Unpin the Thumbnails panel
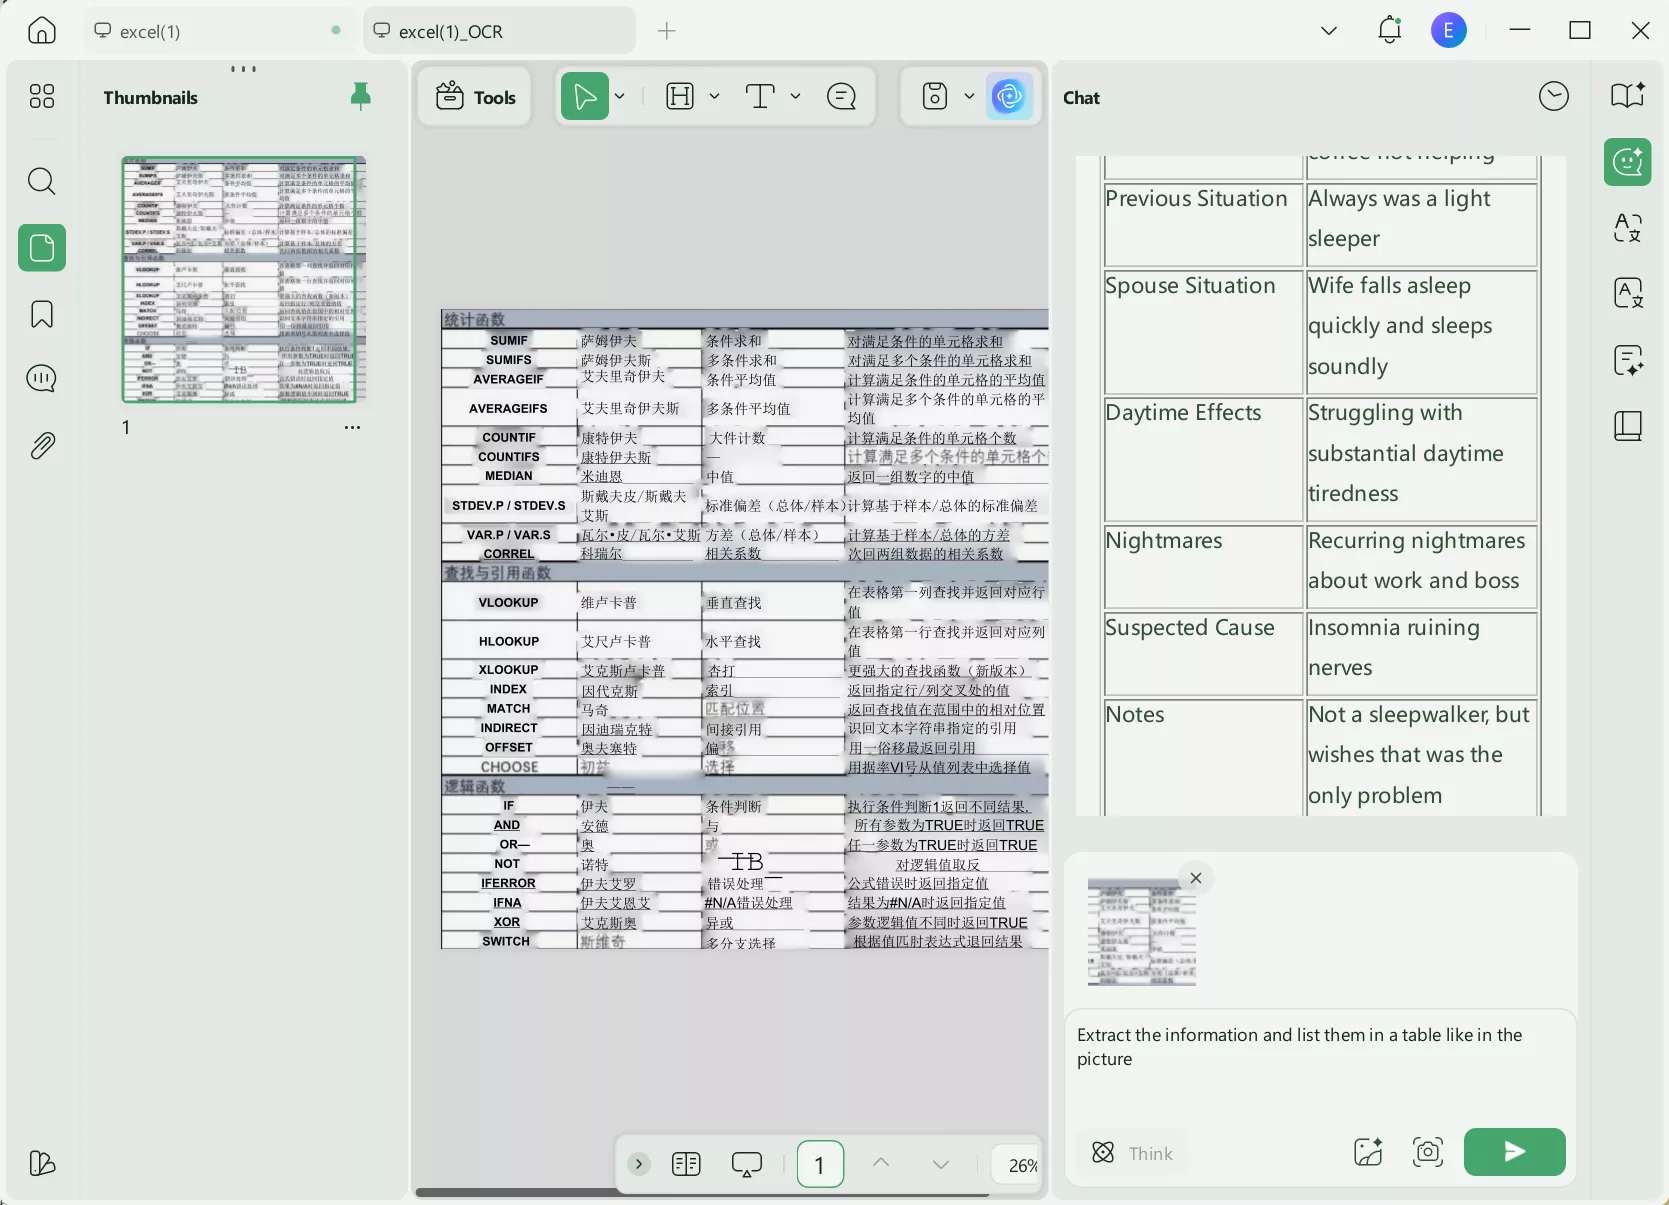This screenshot has width=1669, height=1205. coord(360,96)
